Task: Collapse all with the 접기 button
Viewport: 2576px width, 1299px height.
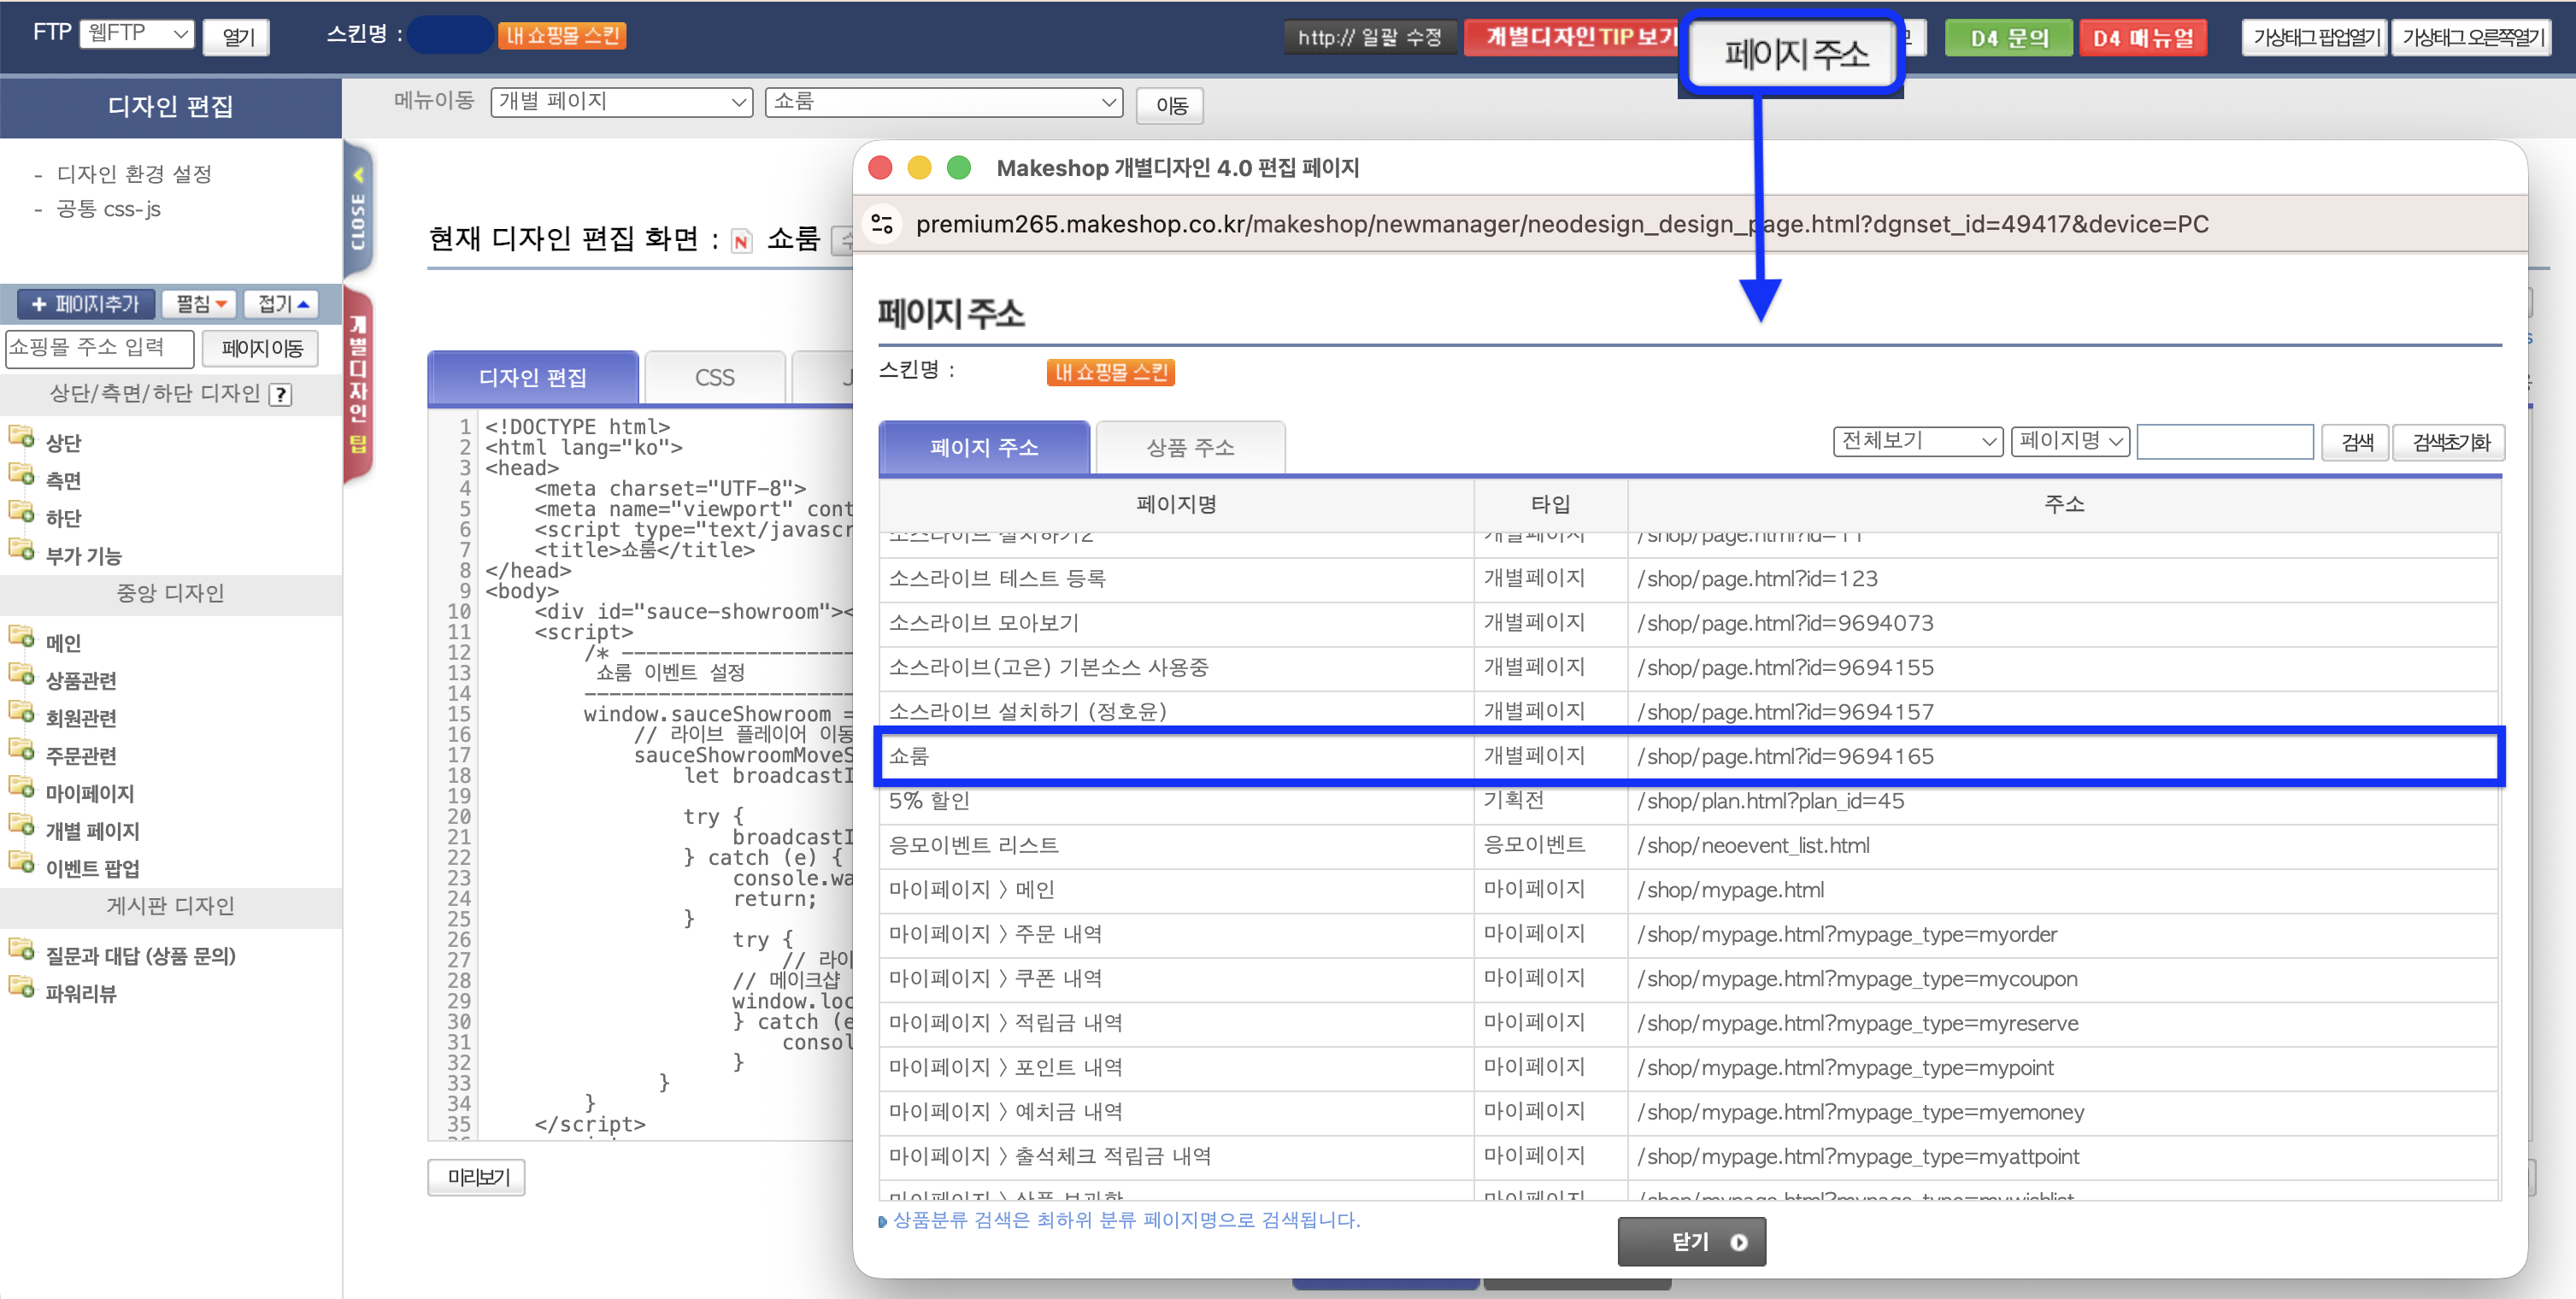Action: click(x=283, y=303)
